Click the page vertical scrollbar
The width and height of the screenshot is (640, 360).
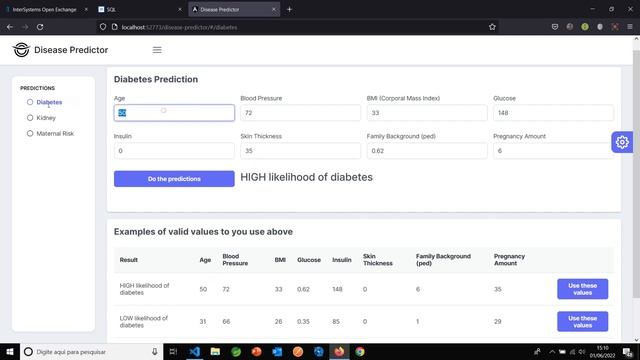pyautogui.click(x=636, y=173)
